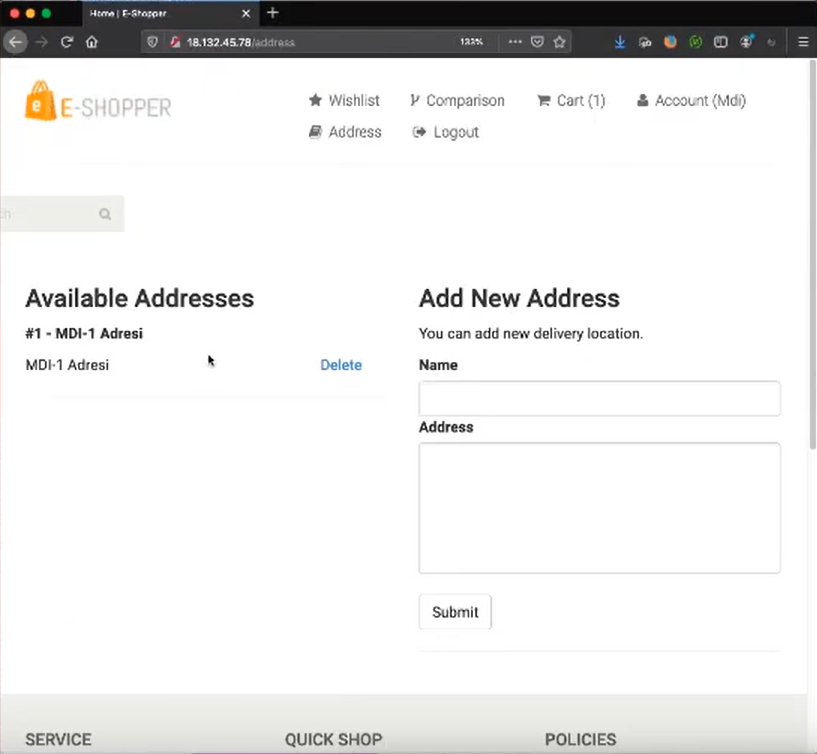Click the Address nav link

point(345,132)
